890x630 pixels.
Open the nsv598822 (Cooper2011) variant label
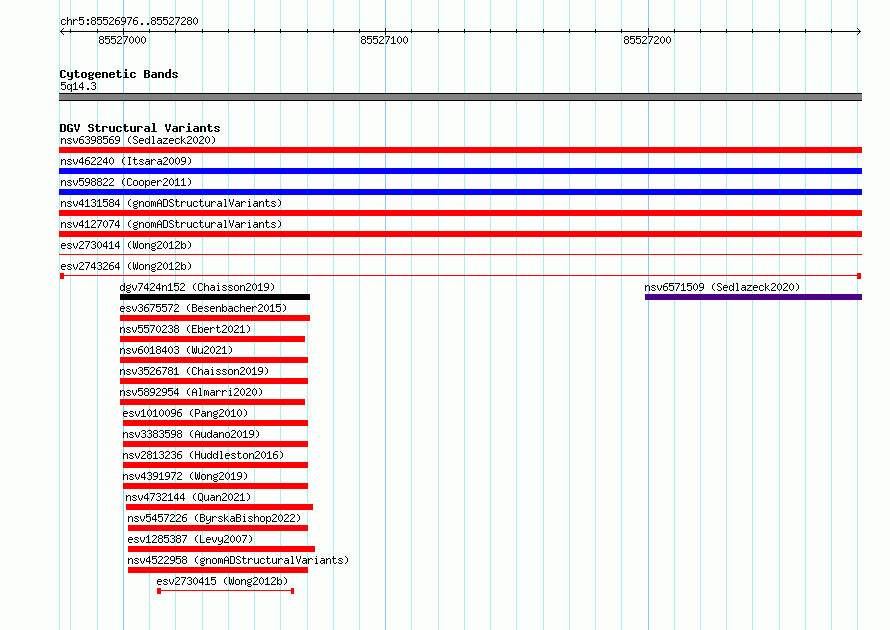[x=126, y=182]
